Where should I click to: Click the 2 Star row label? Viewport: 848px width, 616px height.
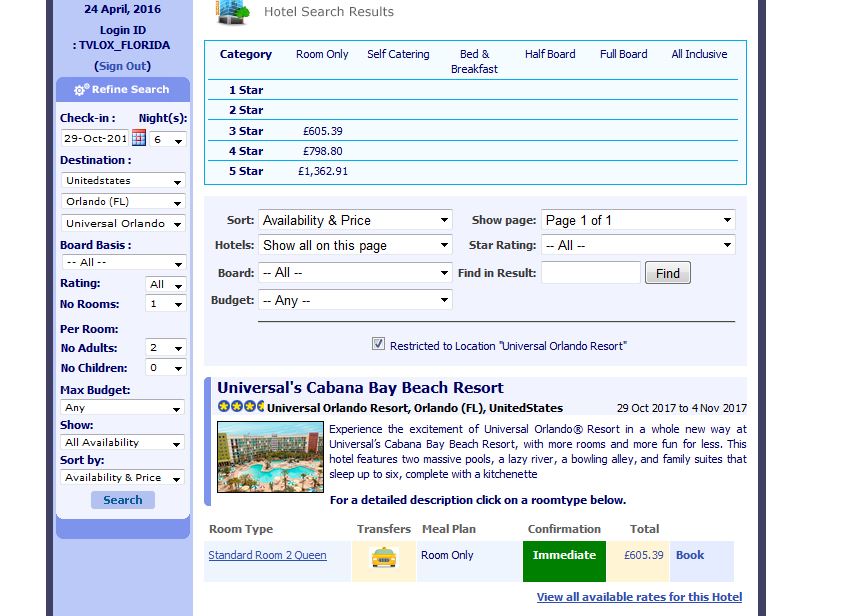(246, 110)
